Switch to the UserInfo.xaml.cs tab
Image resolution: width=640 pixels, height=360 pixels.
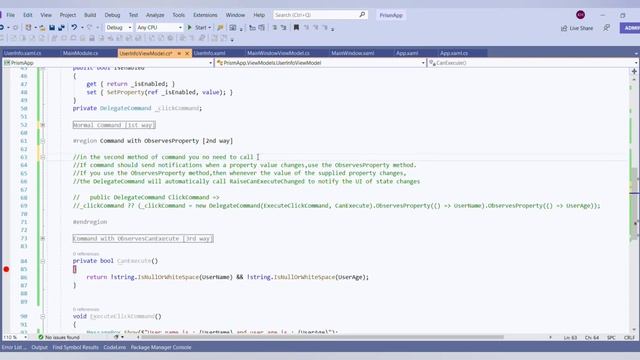[23, 53]
